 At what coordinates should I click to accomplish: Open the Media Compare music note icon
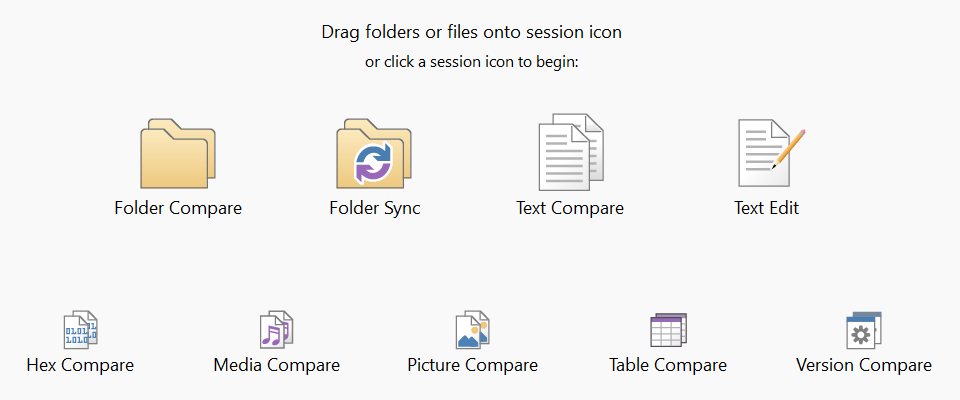pos(276,329)
